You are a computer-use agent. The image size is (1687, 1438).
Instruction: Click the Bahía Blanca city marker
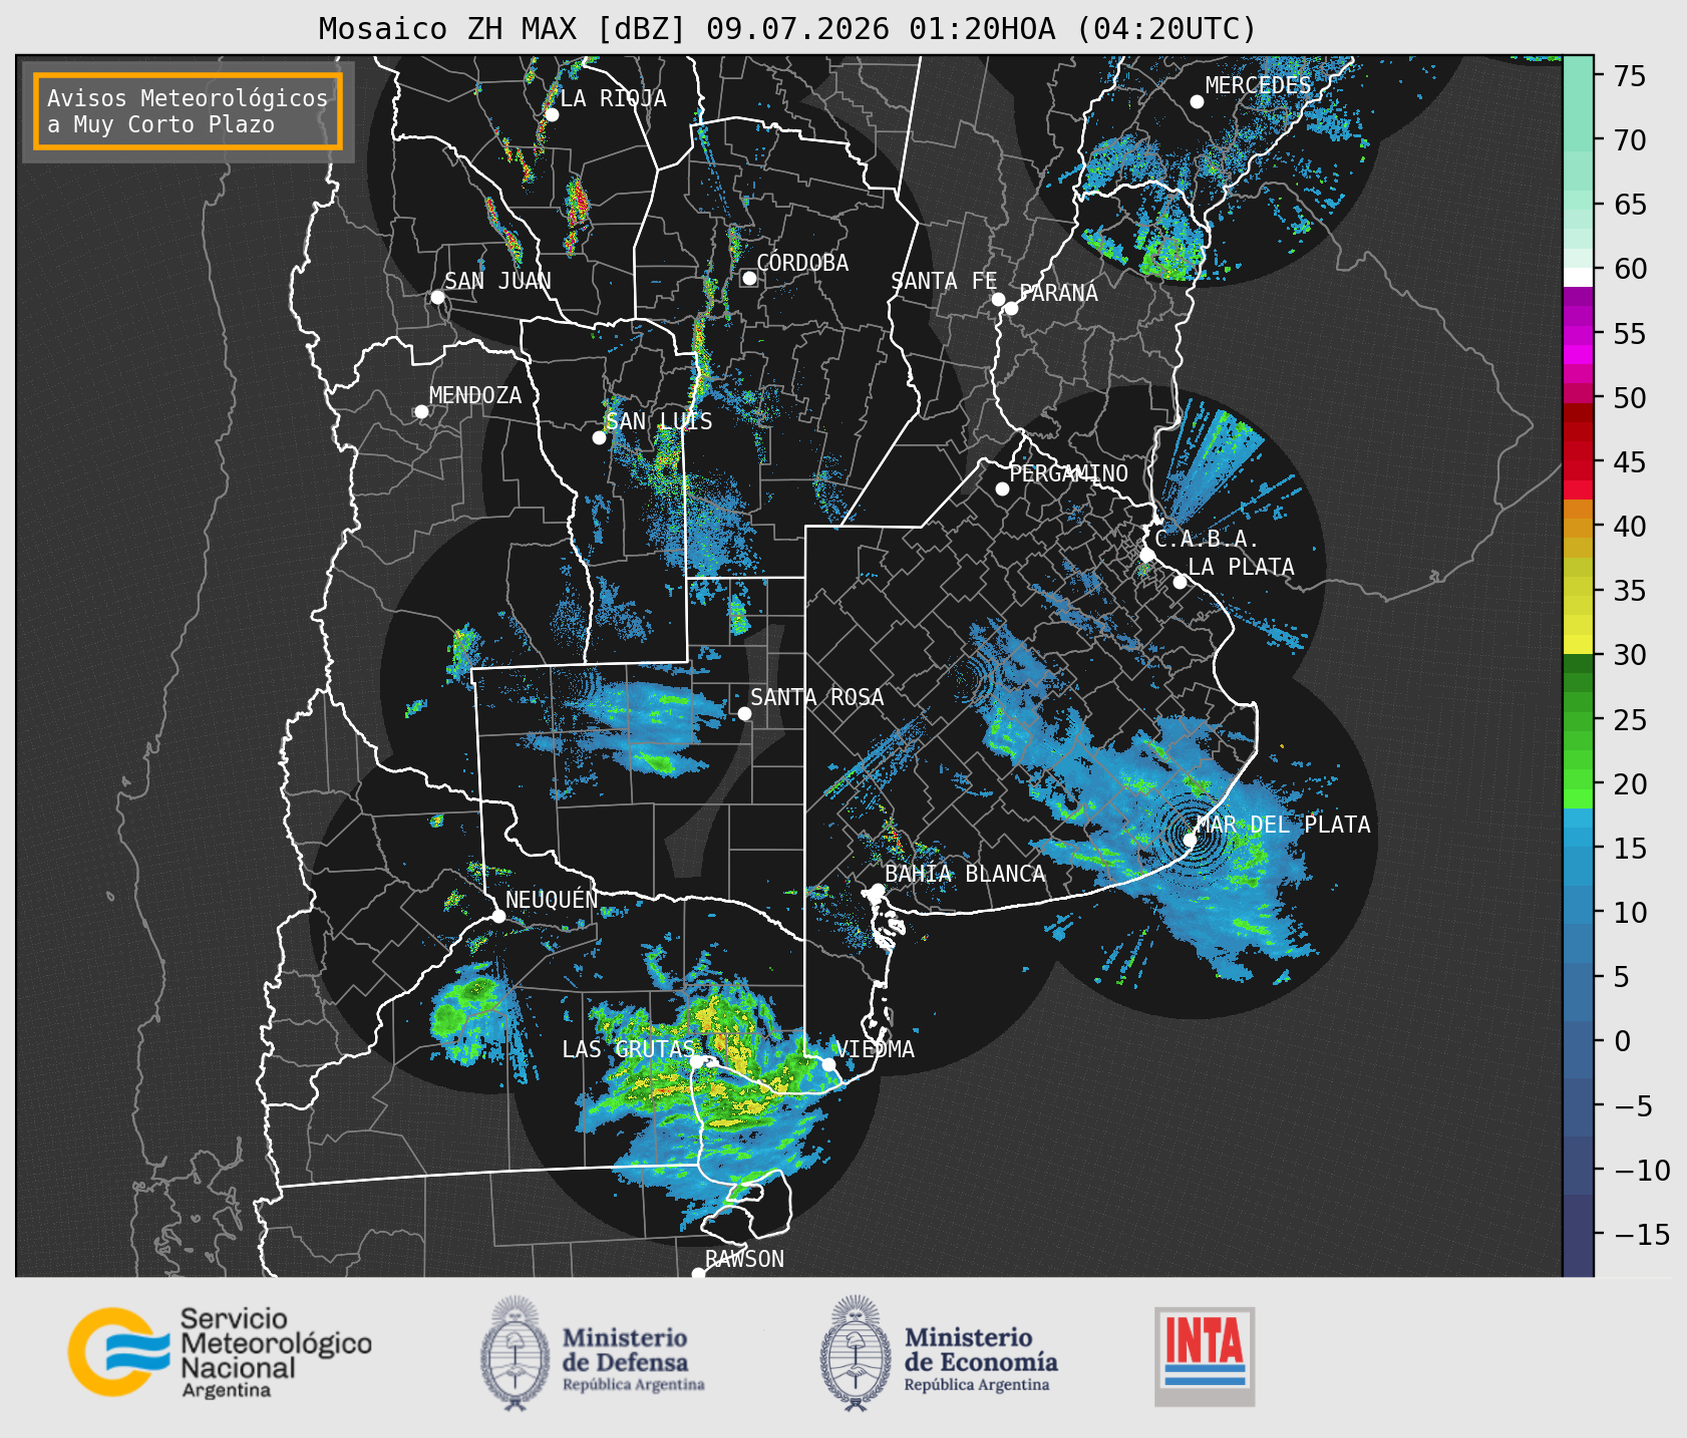[877, 890]
